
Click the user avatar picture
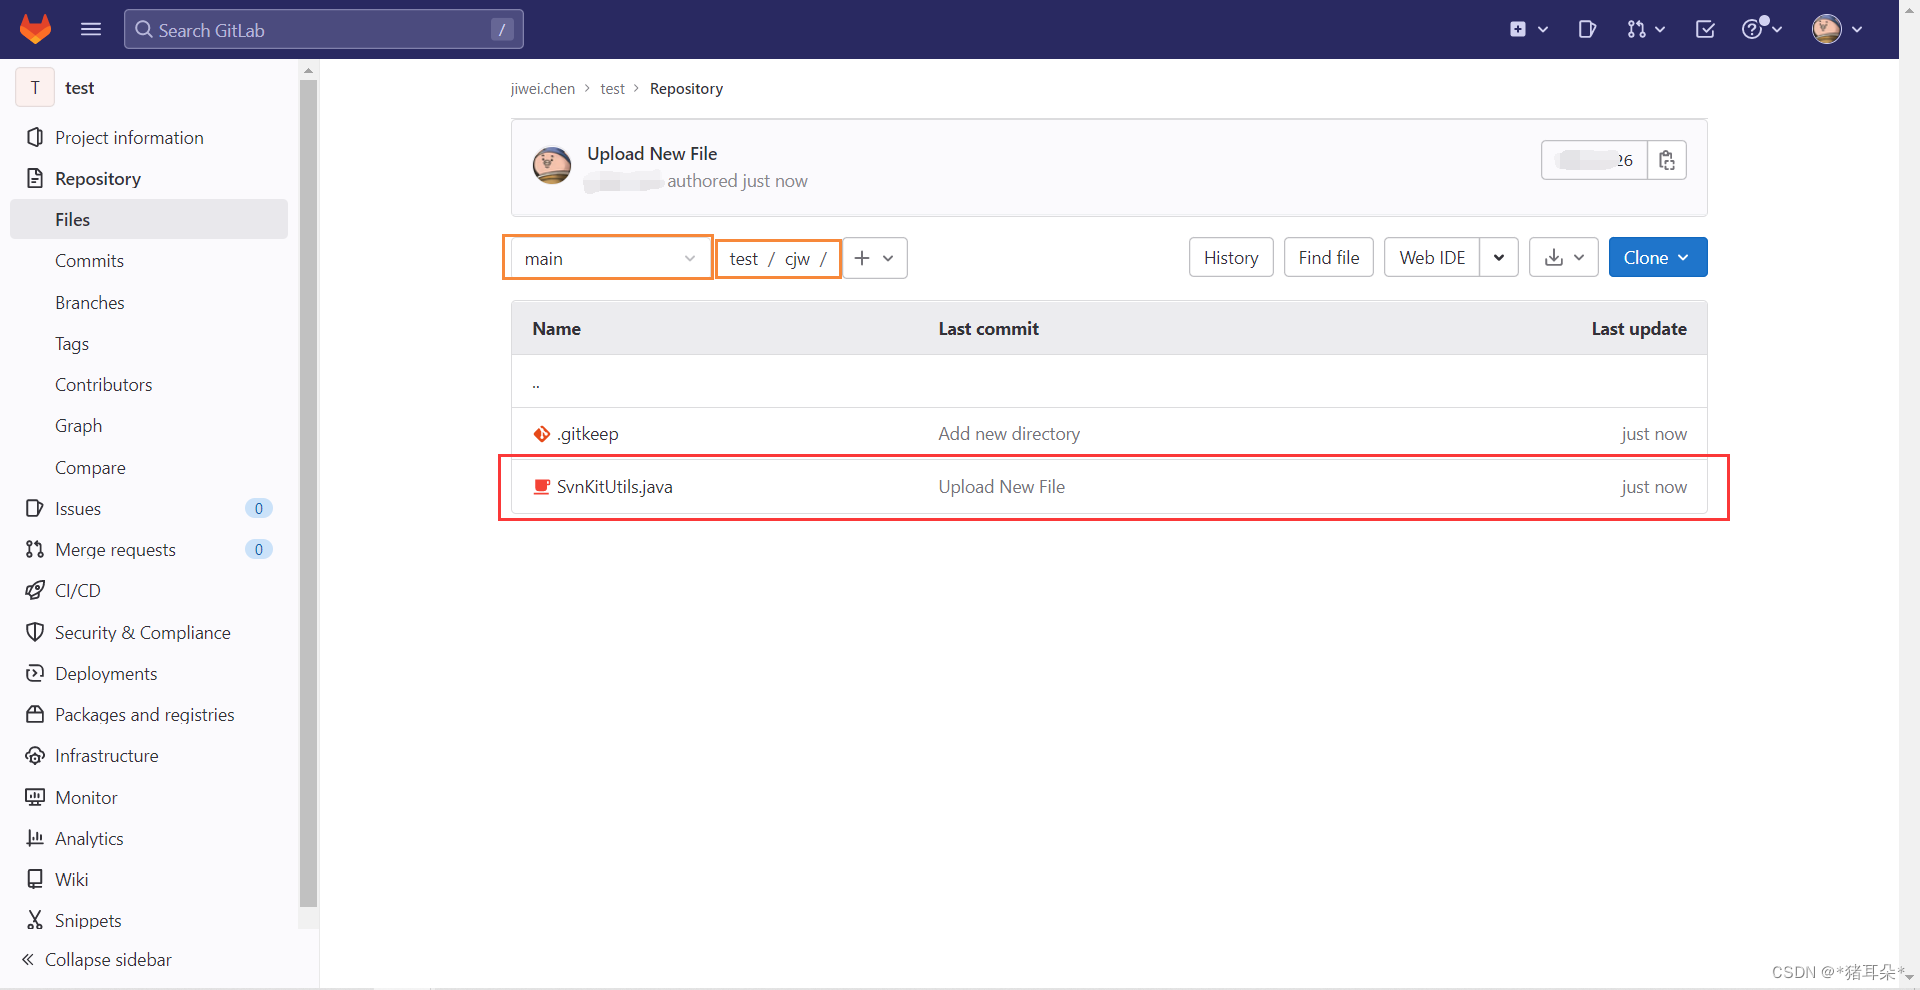click(x=1828, y=29)
